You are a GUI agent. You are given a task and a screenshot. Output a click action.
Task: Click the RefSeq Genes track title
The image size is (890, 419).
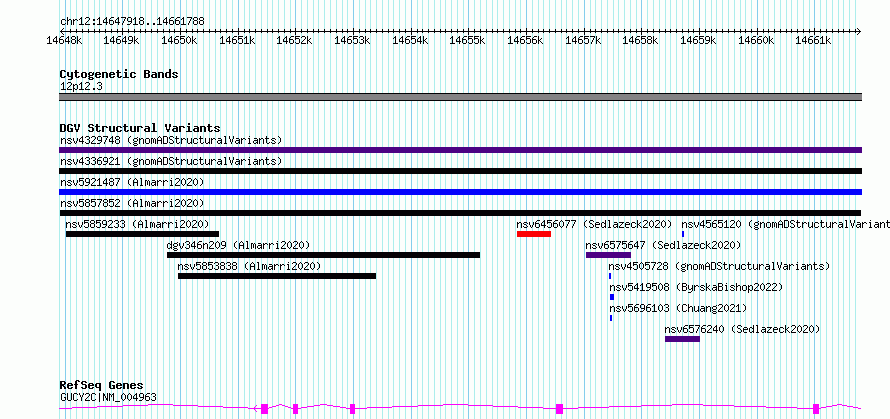point(101,386)
